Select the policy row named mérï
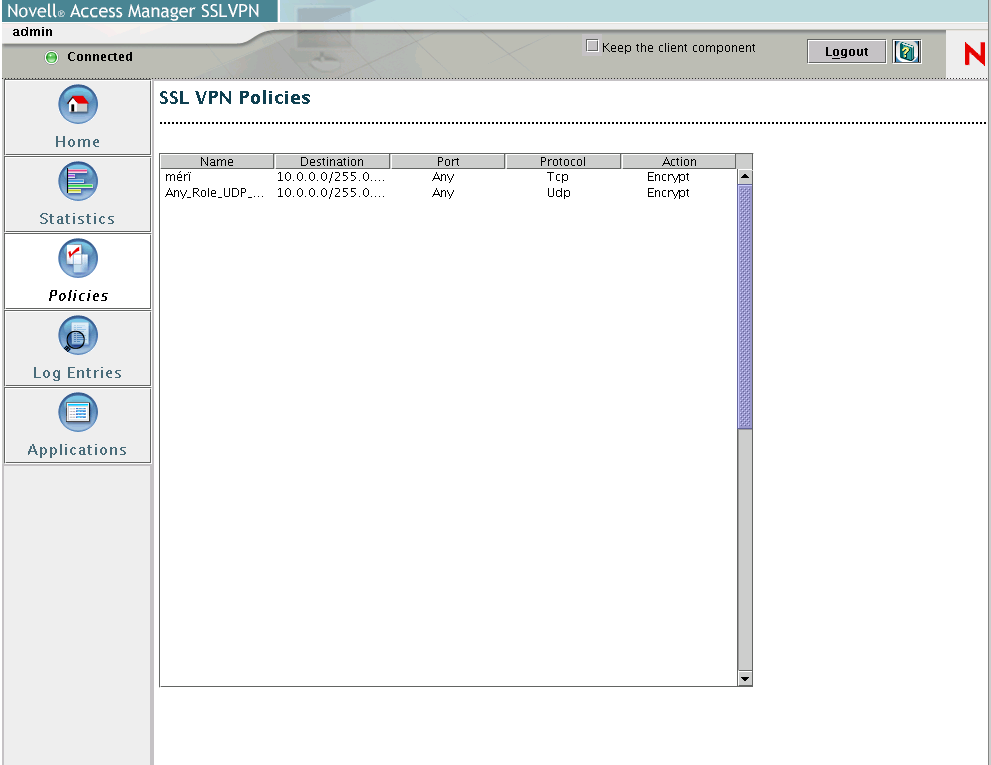Screen dimensions: 991x765 point(448,177)
